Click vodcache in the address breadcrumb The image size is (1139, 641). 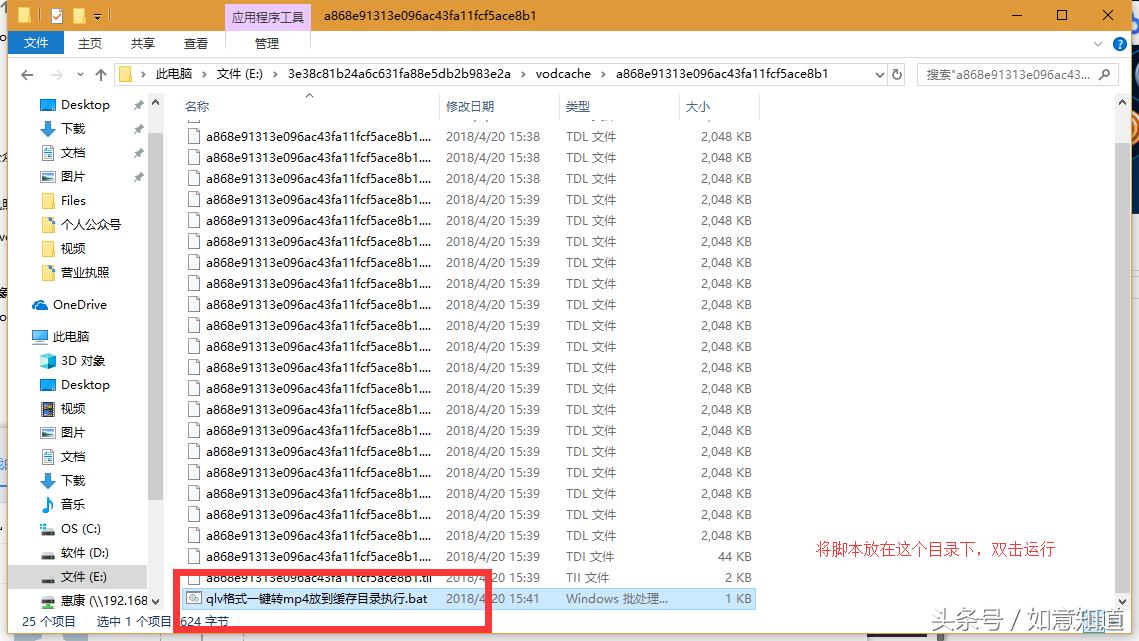tap(563, 73)
